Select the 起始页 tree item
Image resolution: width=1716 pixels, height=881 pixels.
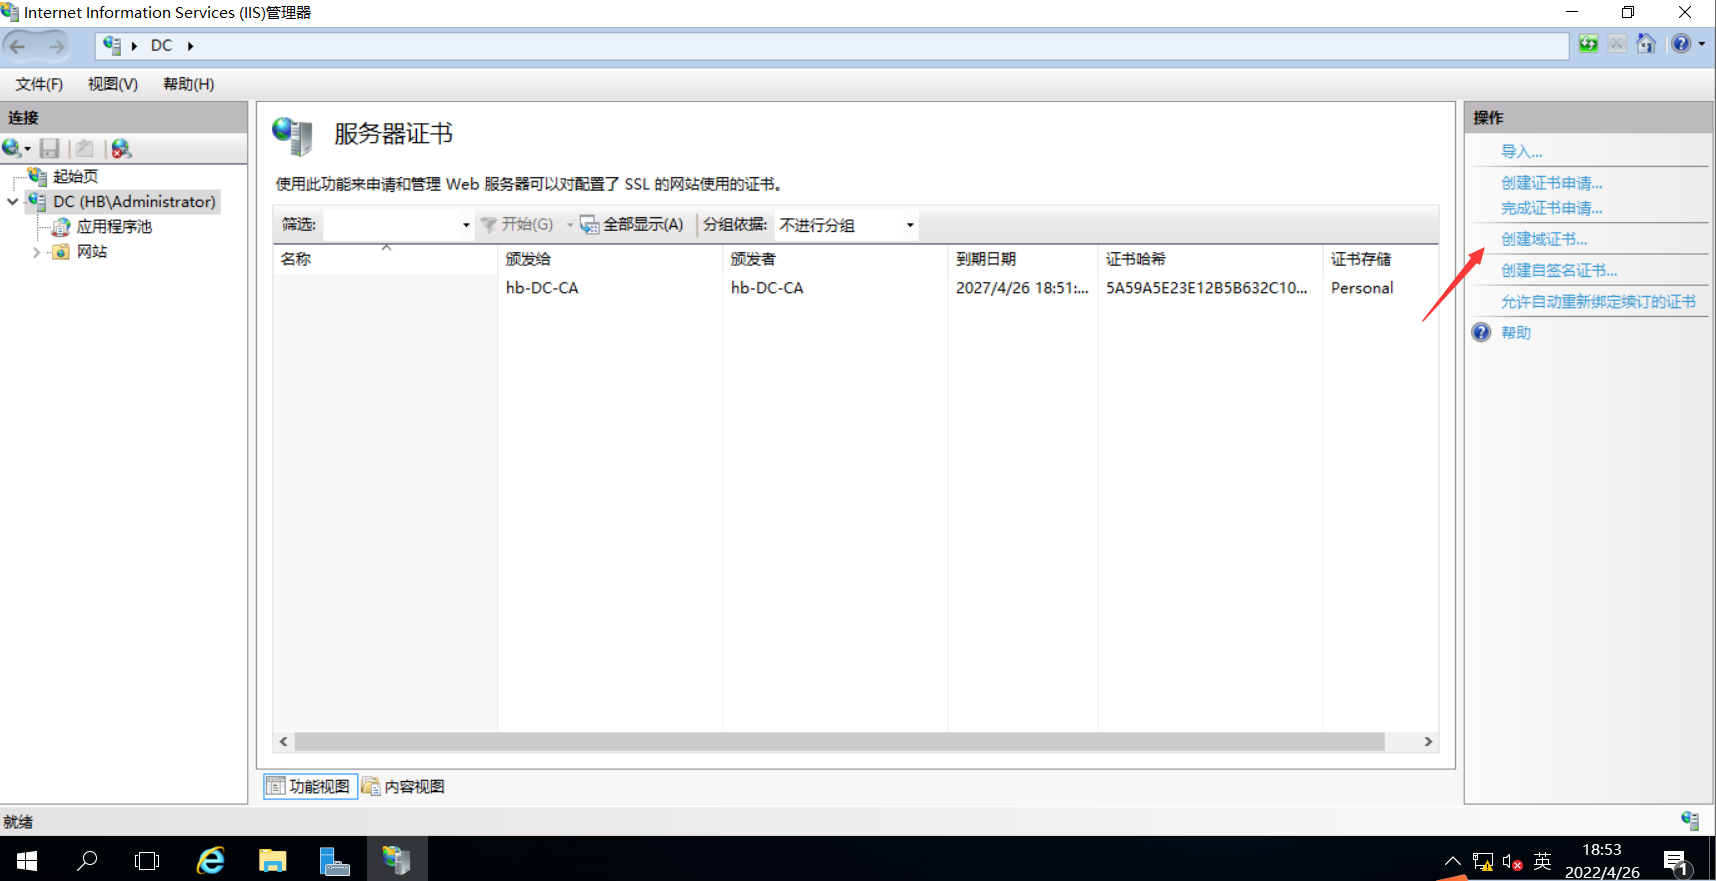[75, 176]
